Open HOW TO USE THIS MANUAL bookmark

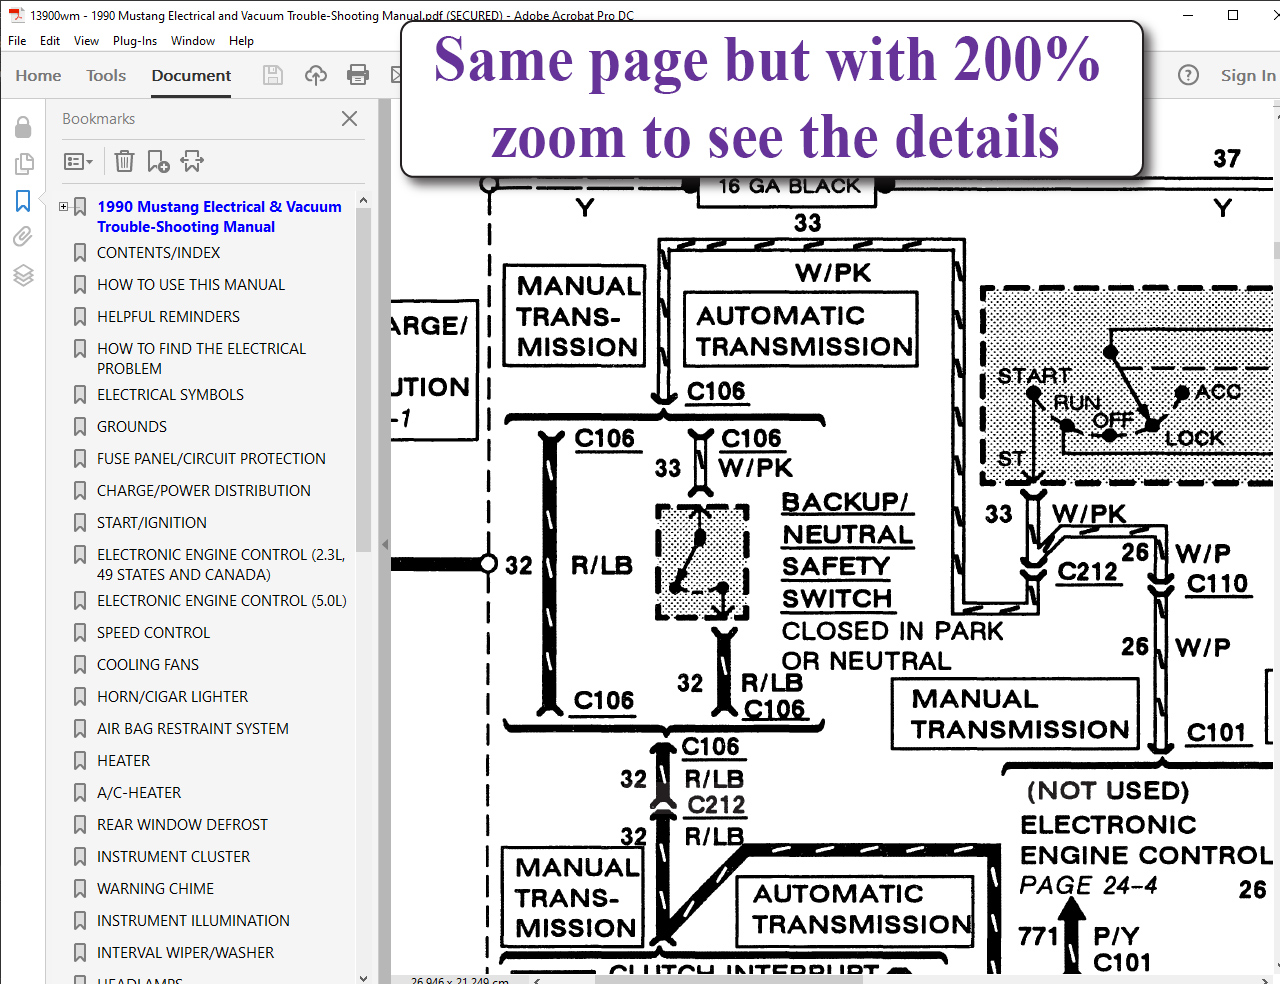pyautogui.click(x=191, y=285)
